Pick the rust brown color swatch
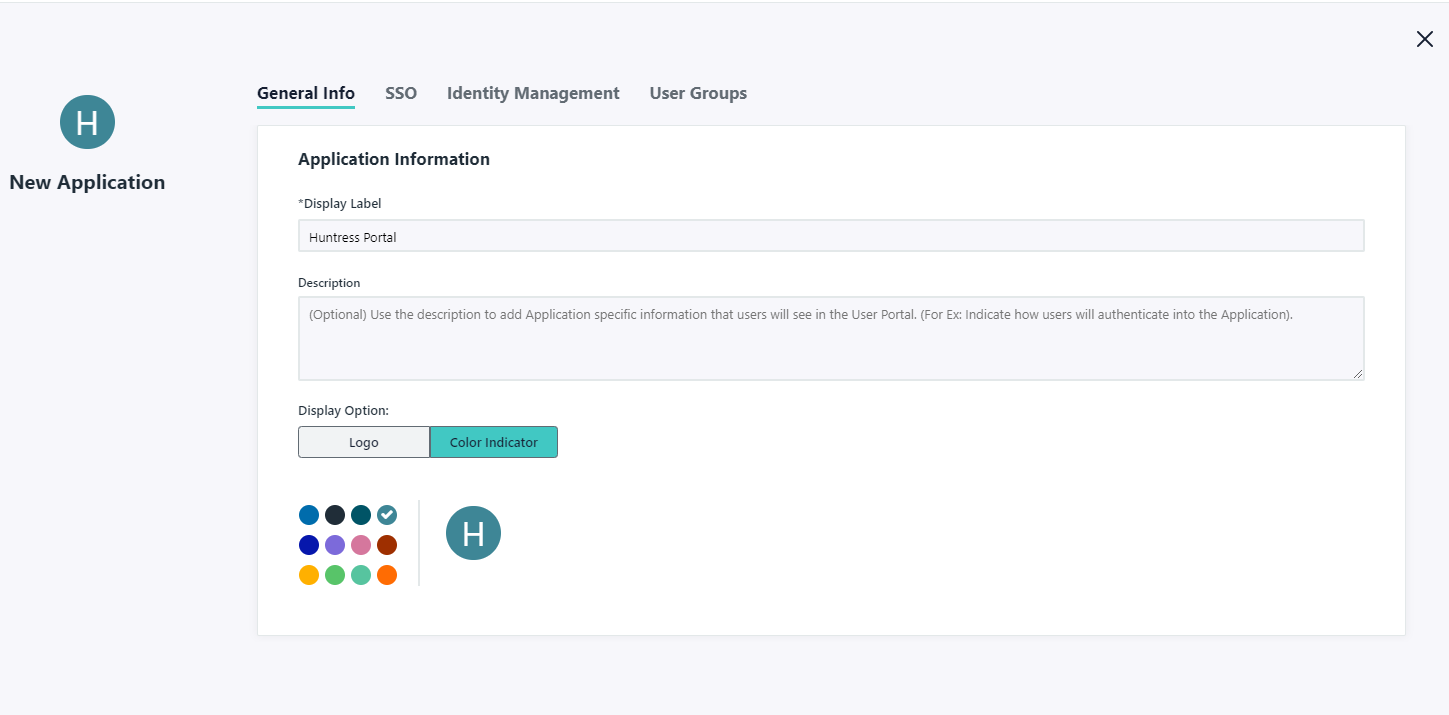 coord(387,545)
